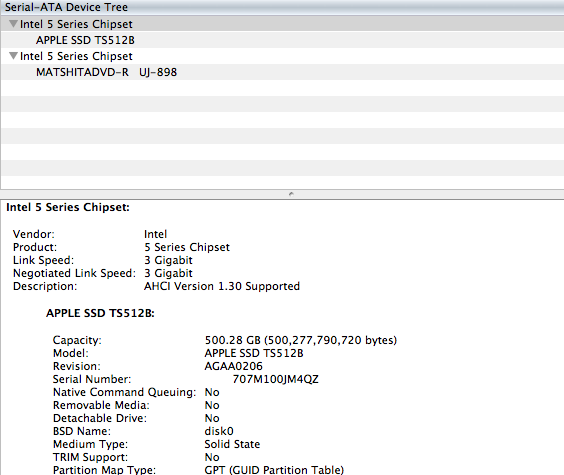Screen dimensions: 564x475
Task: Click the Removable Media: label
Action: [101, 405]
